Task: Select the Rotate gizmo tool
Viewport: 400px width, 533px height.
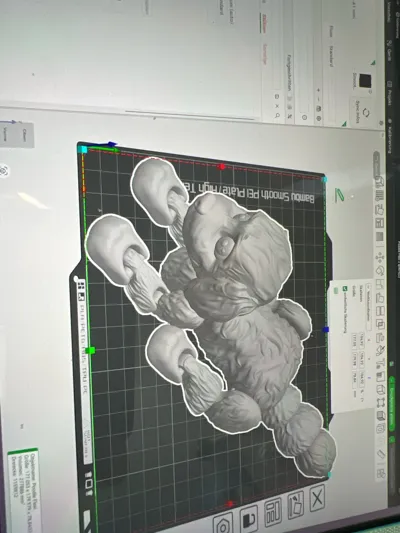Action: (380, 270)
